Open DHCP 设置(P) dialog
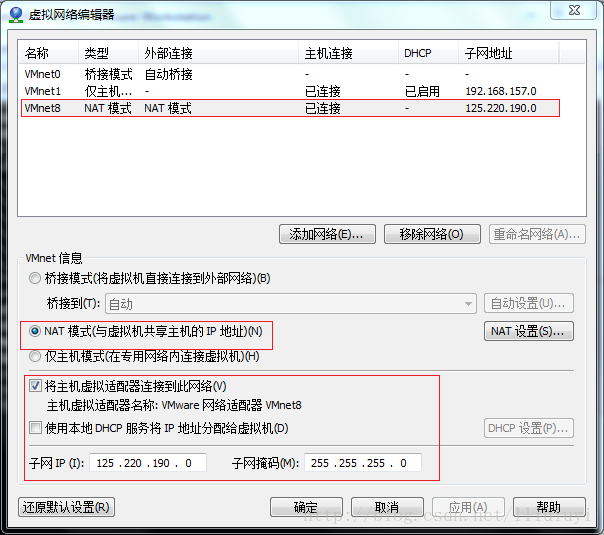Image resolution: width=604 pixels, height=535 pixels. pyautogui.click(x=528, y=428)
